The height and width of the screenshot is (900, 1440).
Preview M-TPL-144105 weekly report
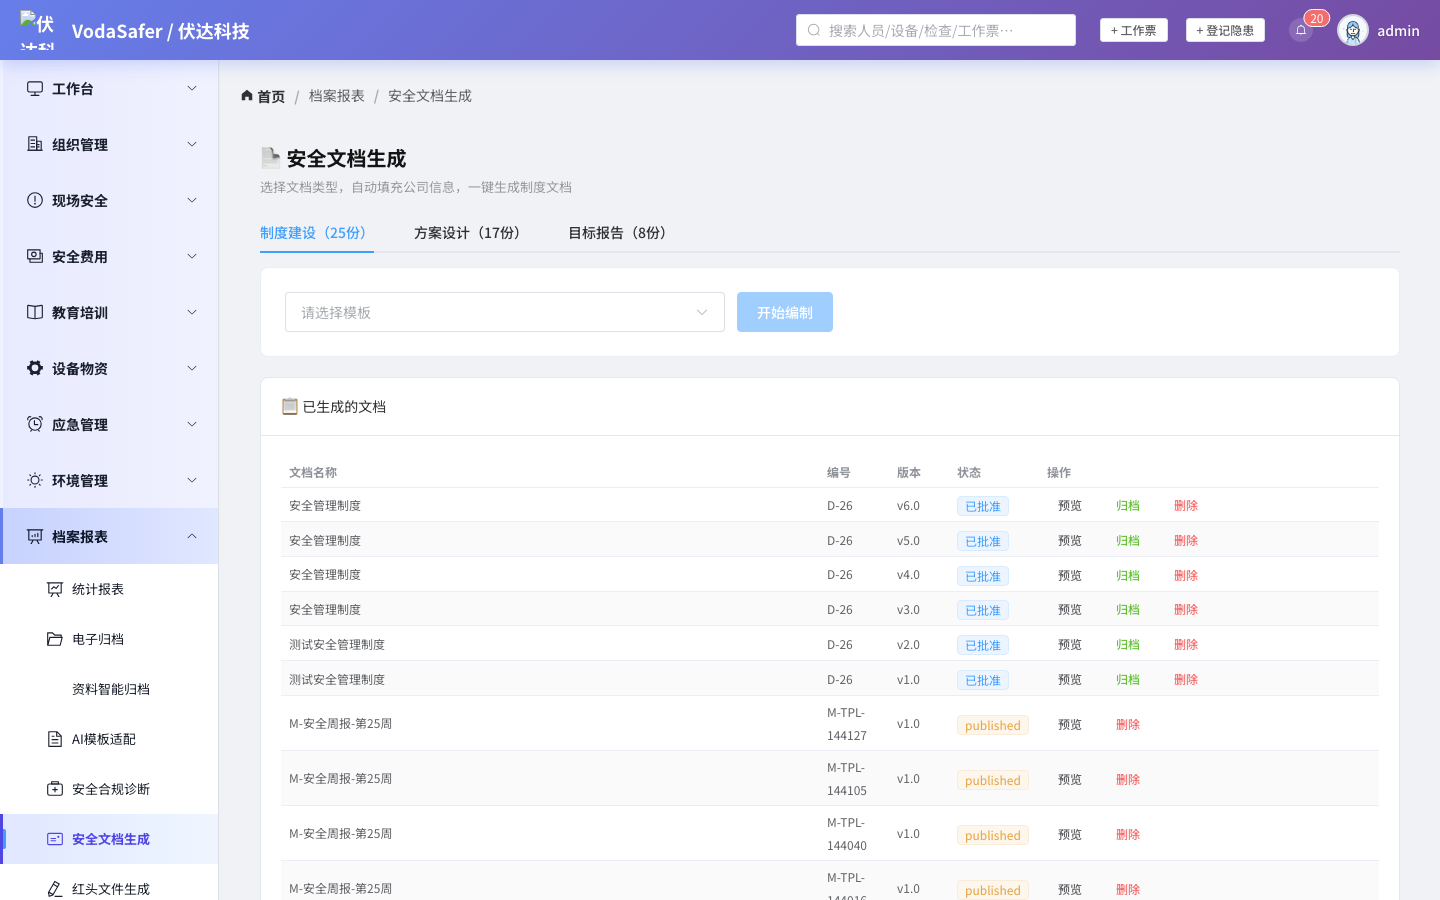tap(1070, 780)
